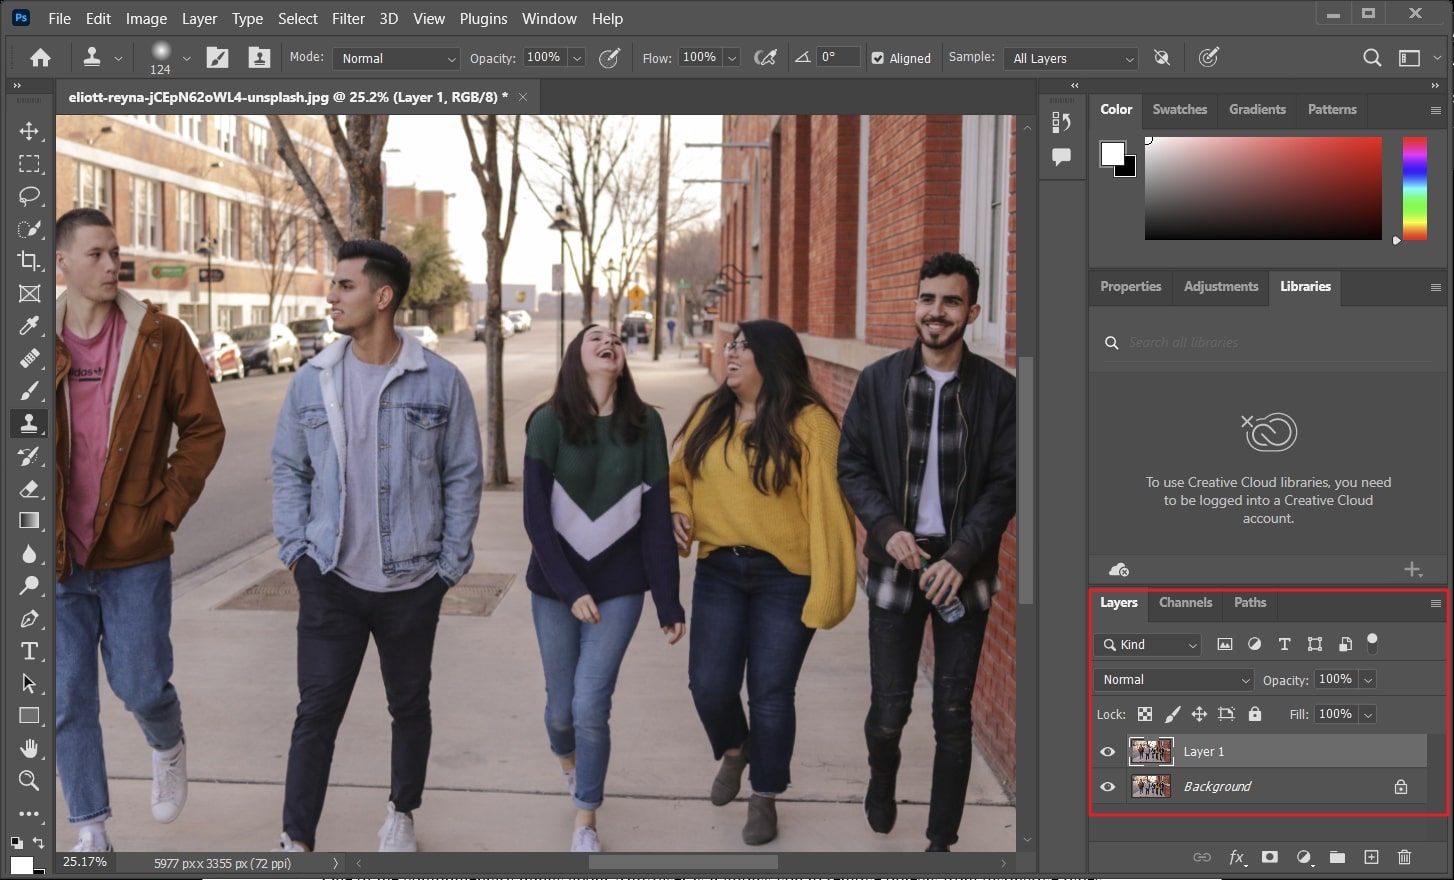Click the red spectrum color bar
Image resolution: width=1454 pixels, height=880 pixels.
pos(1415,189)
